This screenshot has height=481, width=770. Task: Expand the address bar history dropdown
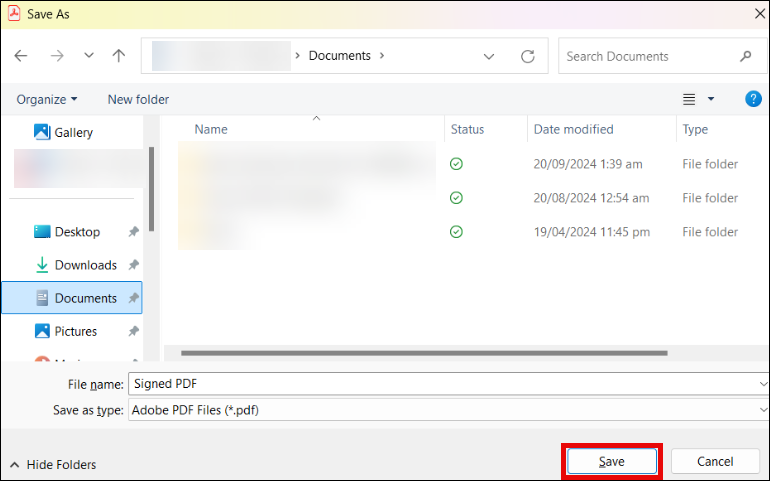488,56
